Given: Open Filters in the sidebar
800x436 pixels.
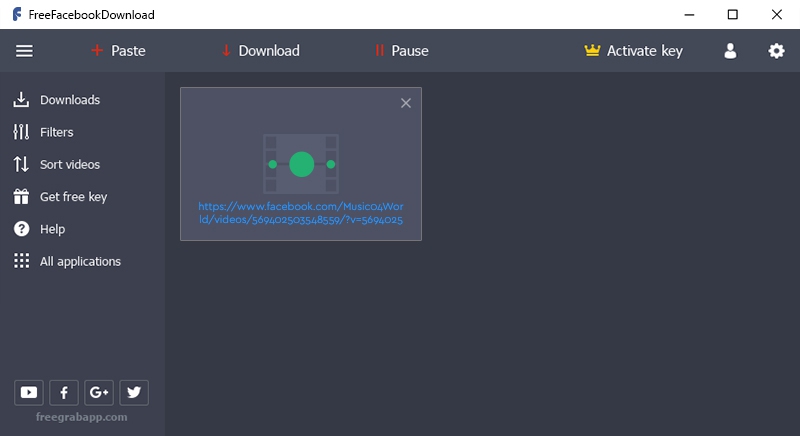Looking at the screenshot, I should tap(43, 132).
